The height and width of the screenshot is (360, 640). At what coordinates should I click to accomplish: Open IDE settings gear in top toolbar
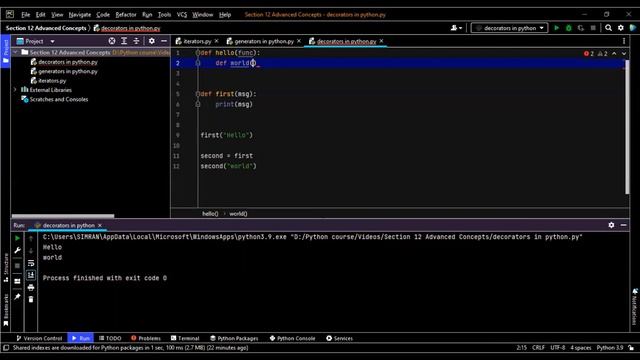pyautogui.click(x=621, y=28)
